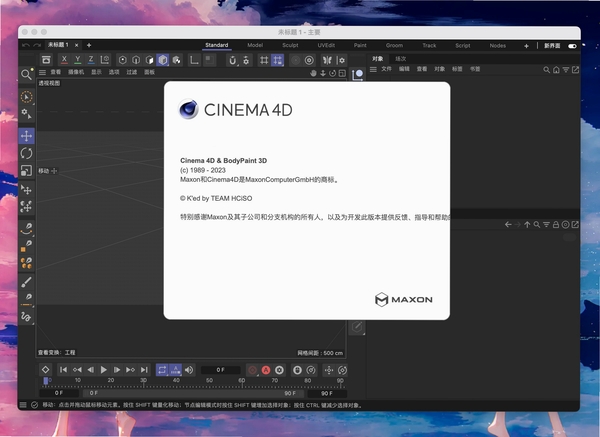Open the filter icon in Object Manager
The width and height of the screenshot is (600, 437).
point(566,70)
